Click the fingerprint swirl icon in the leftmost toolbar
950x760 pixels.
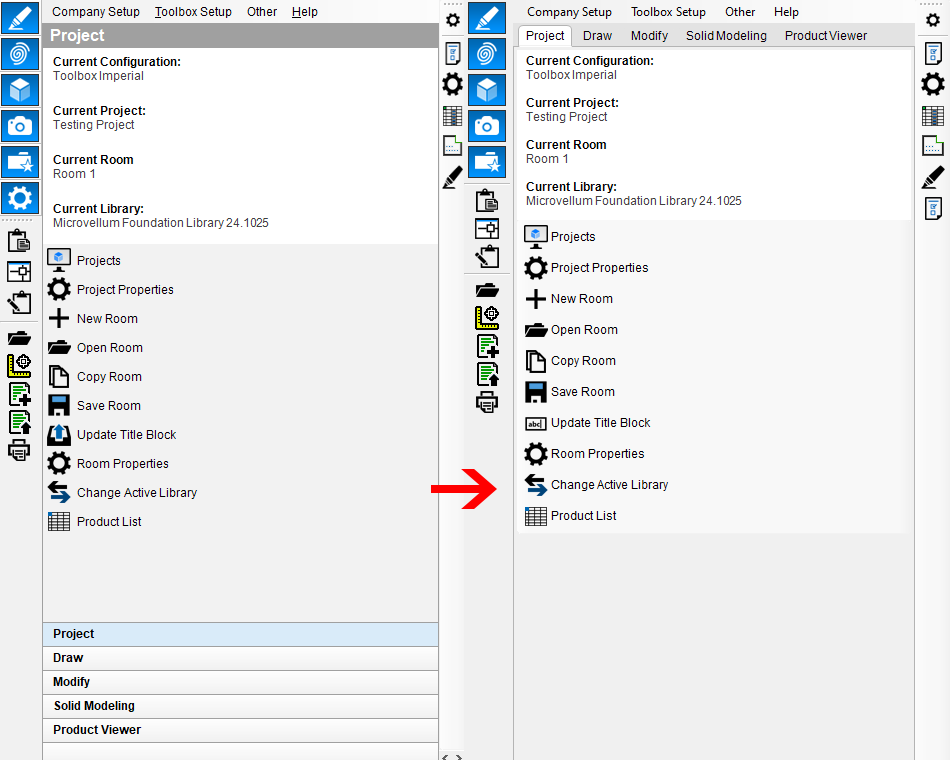[x=19, y=53]
